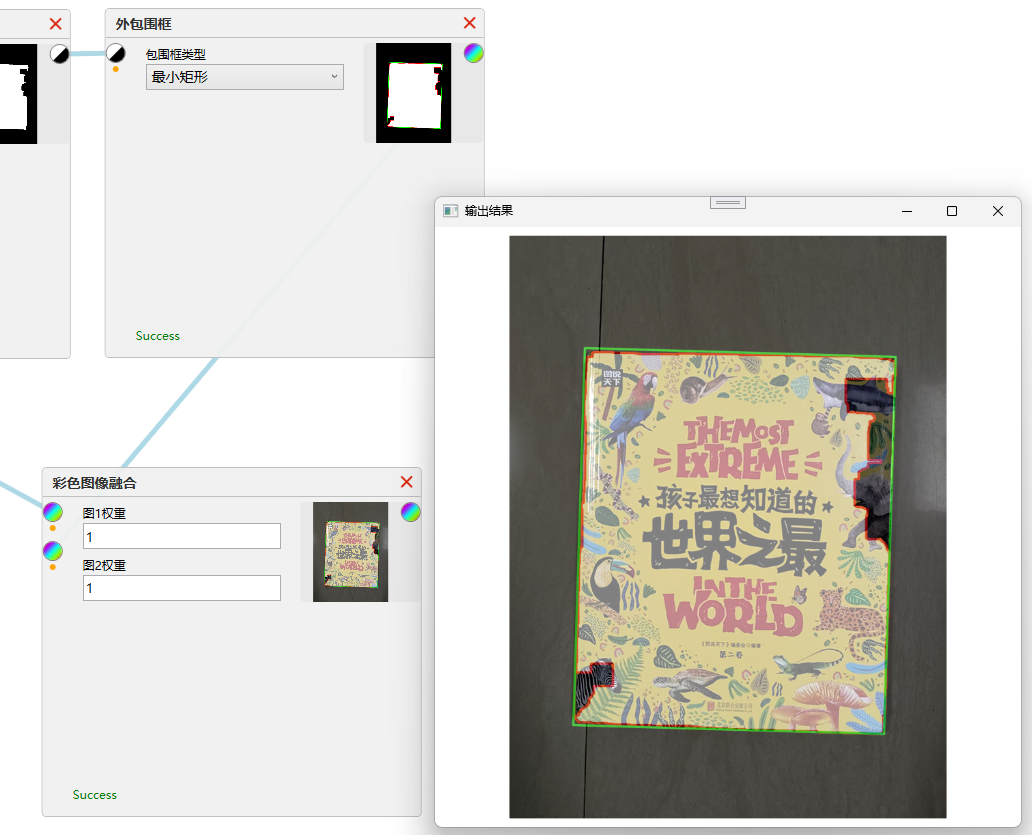Screen dimensions: 1032x835
Task: Click the 图2权重 label
Action: click(x=104, y=565)
